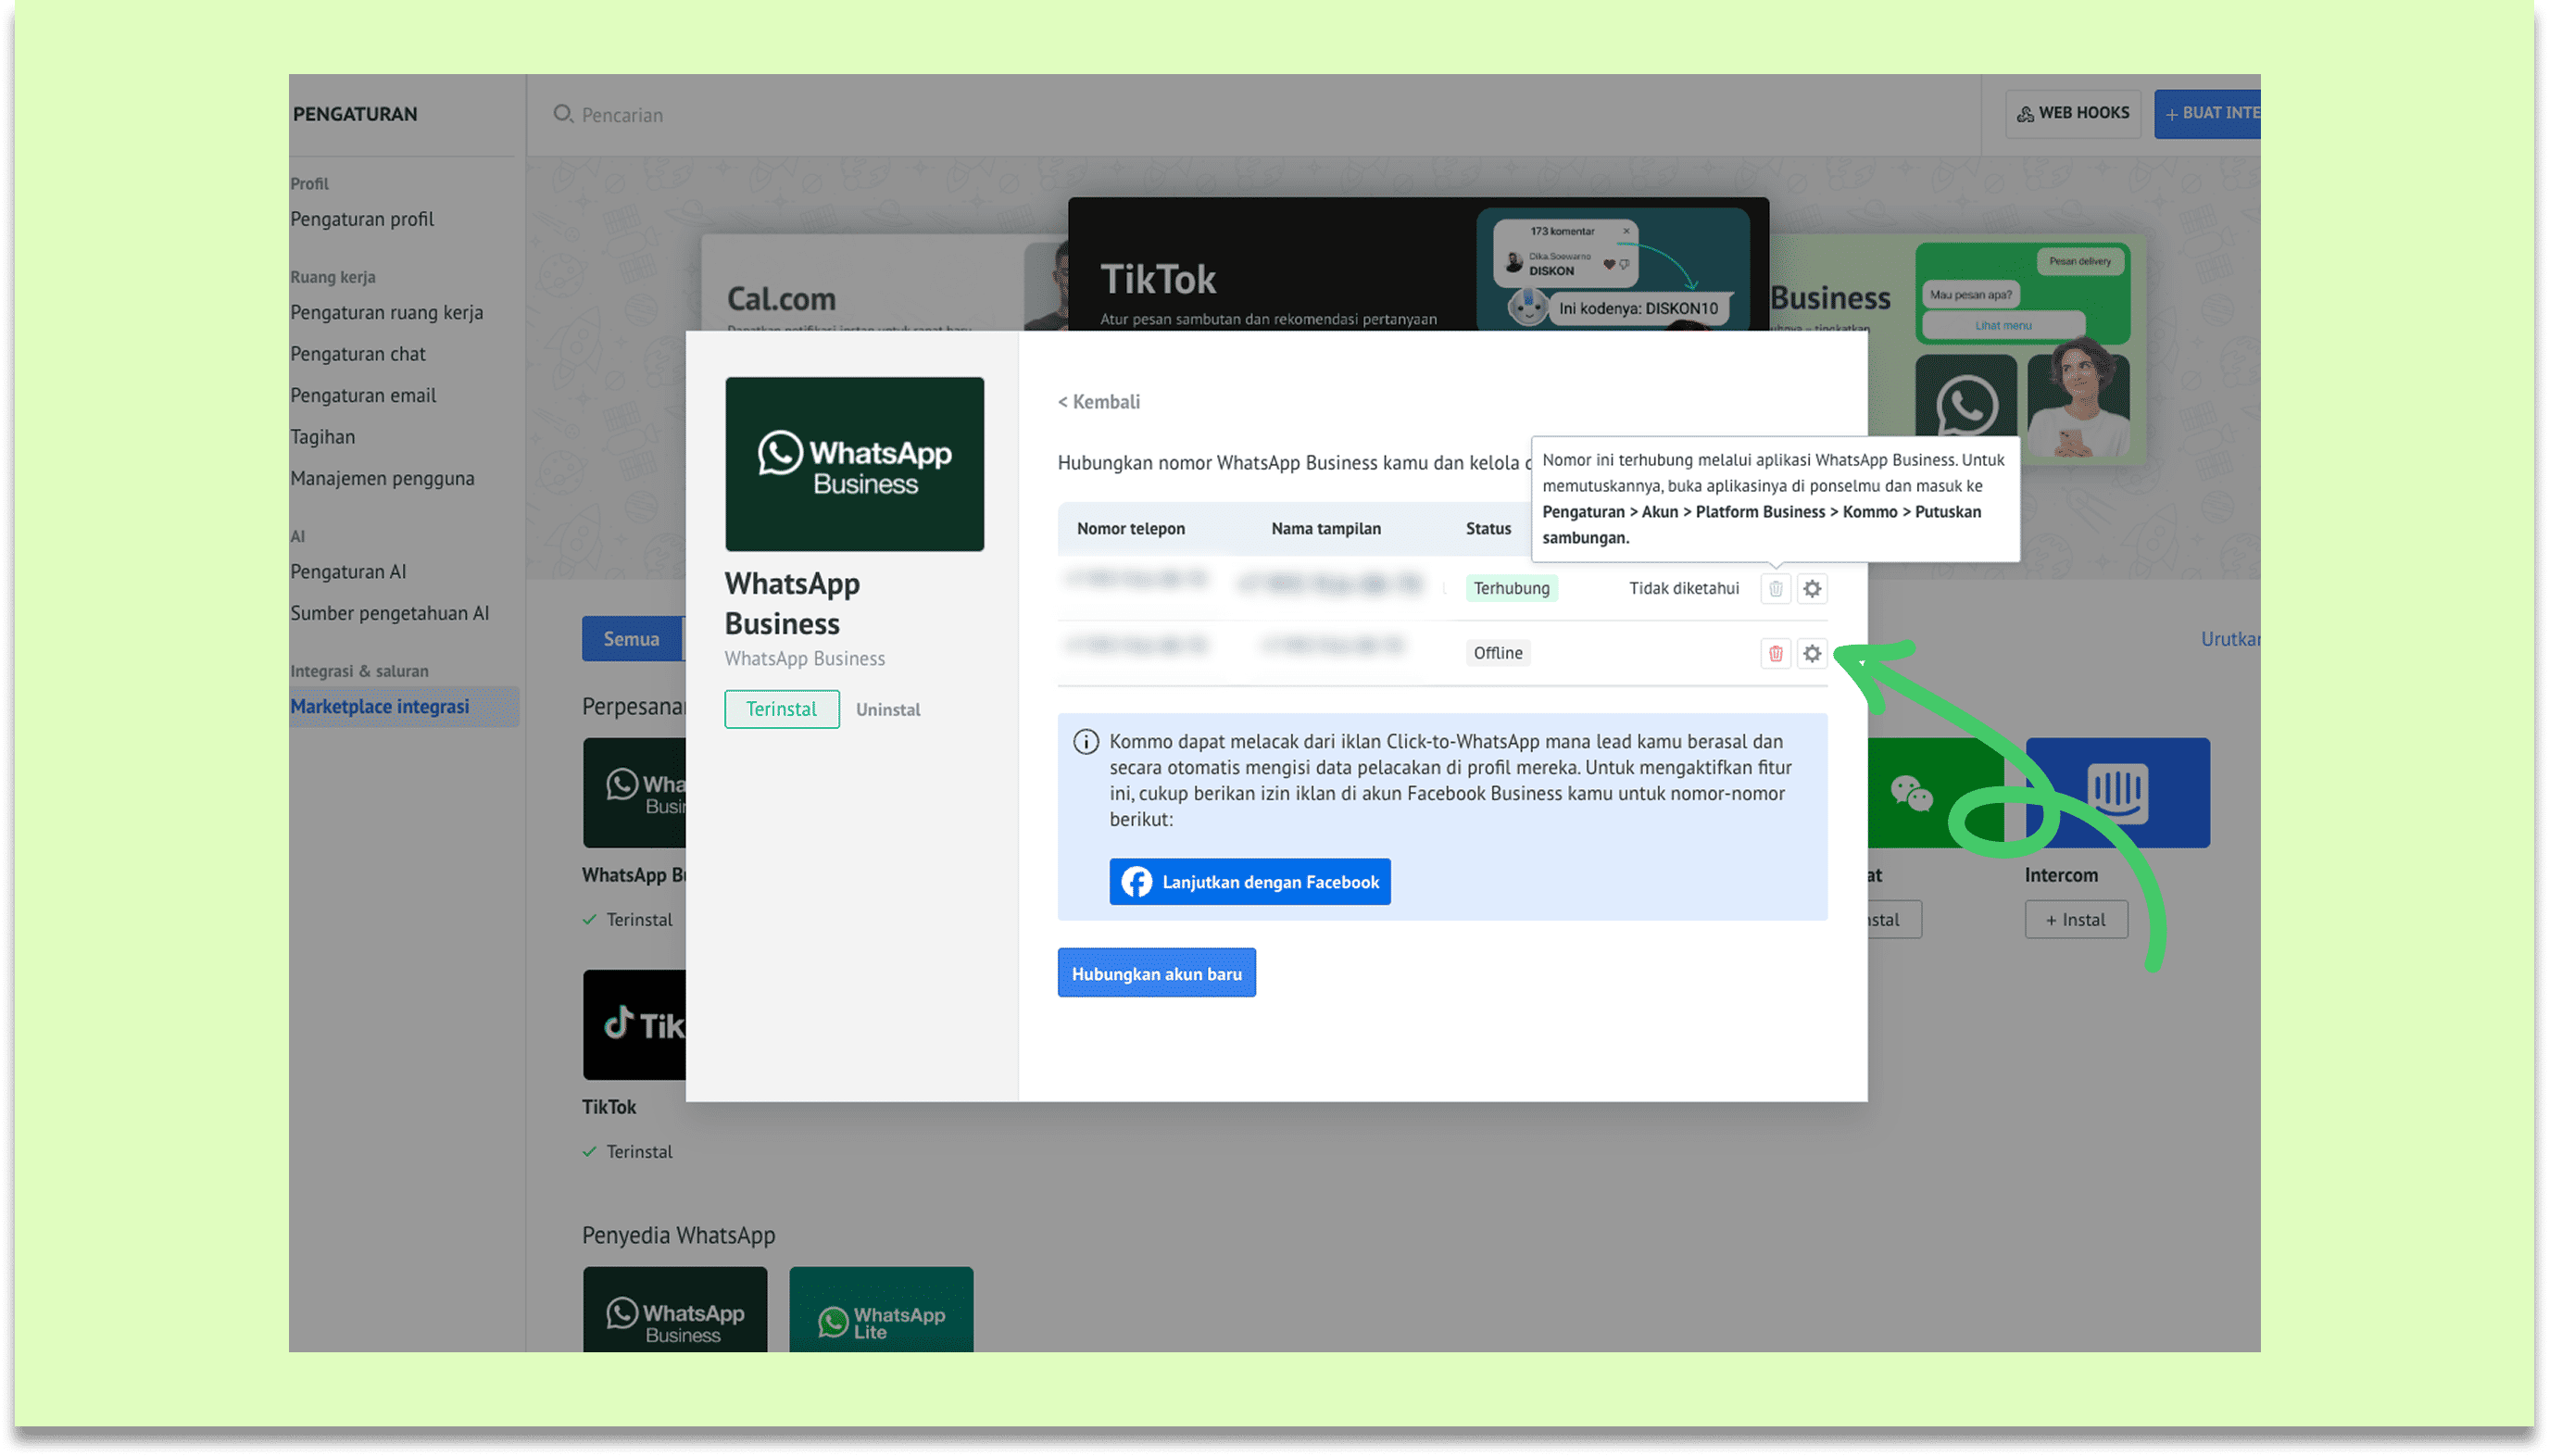Click Hubungkan akun baru button
The width and height of the screenshot is (2549, 1456).
point(1156,973)
